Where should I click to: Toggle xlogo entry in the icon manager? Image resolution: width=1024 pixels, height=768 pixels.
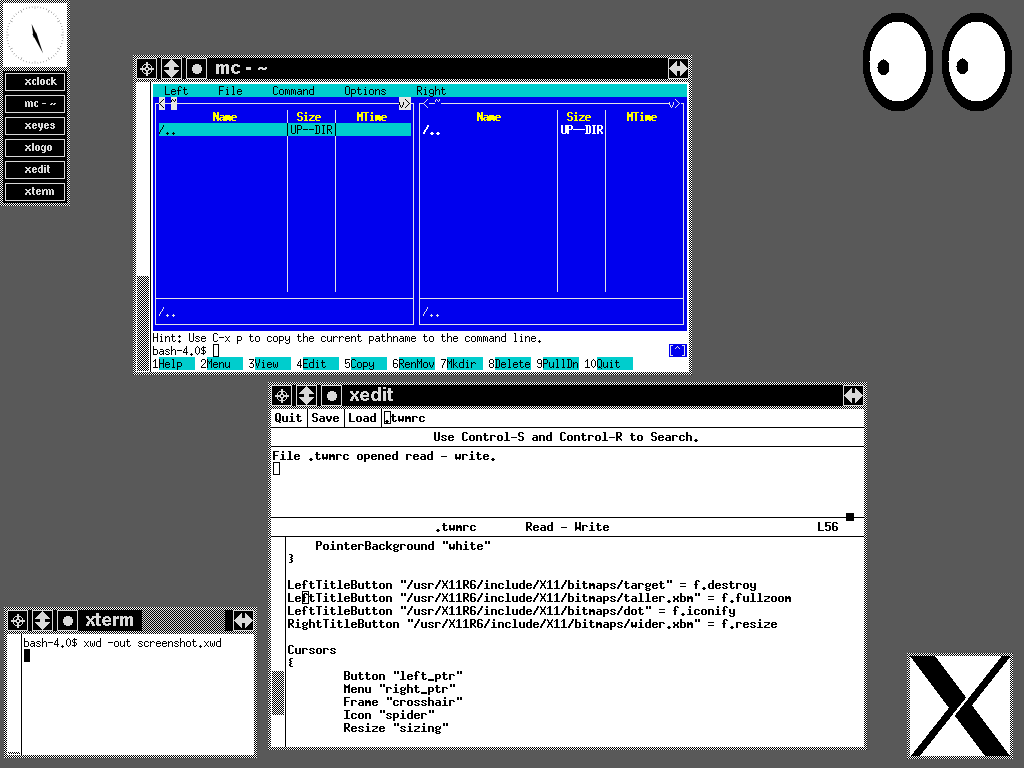click(36, 147)
